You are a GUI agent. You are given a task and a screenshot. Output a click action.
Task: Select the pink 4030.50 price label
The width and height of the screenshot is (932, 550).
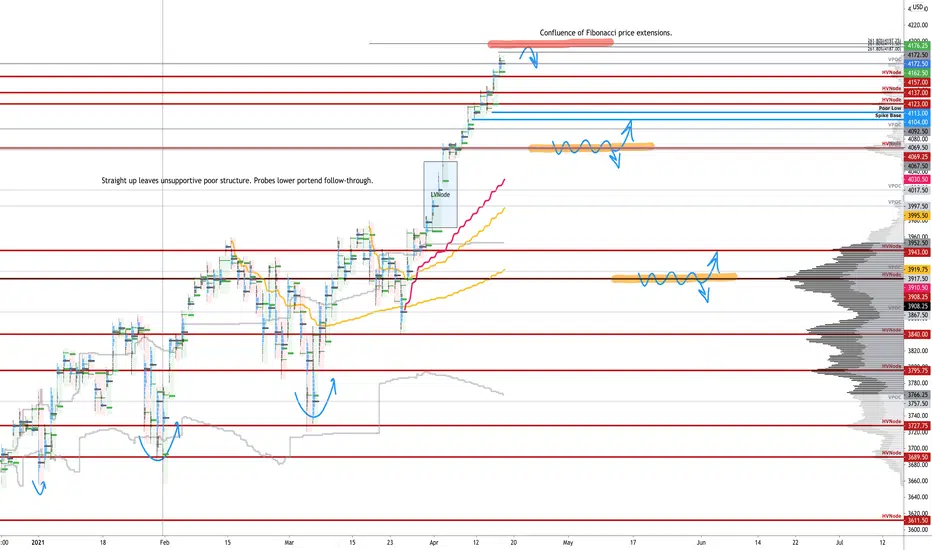[917, 180]
